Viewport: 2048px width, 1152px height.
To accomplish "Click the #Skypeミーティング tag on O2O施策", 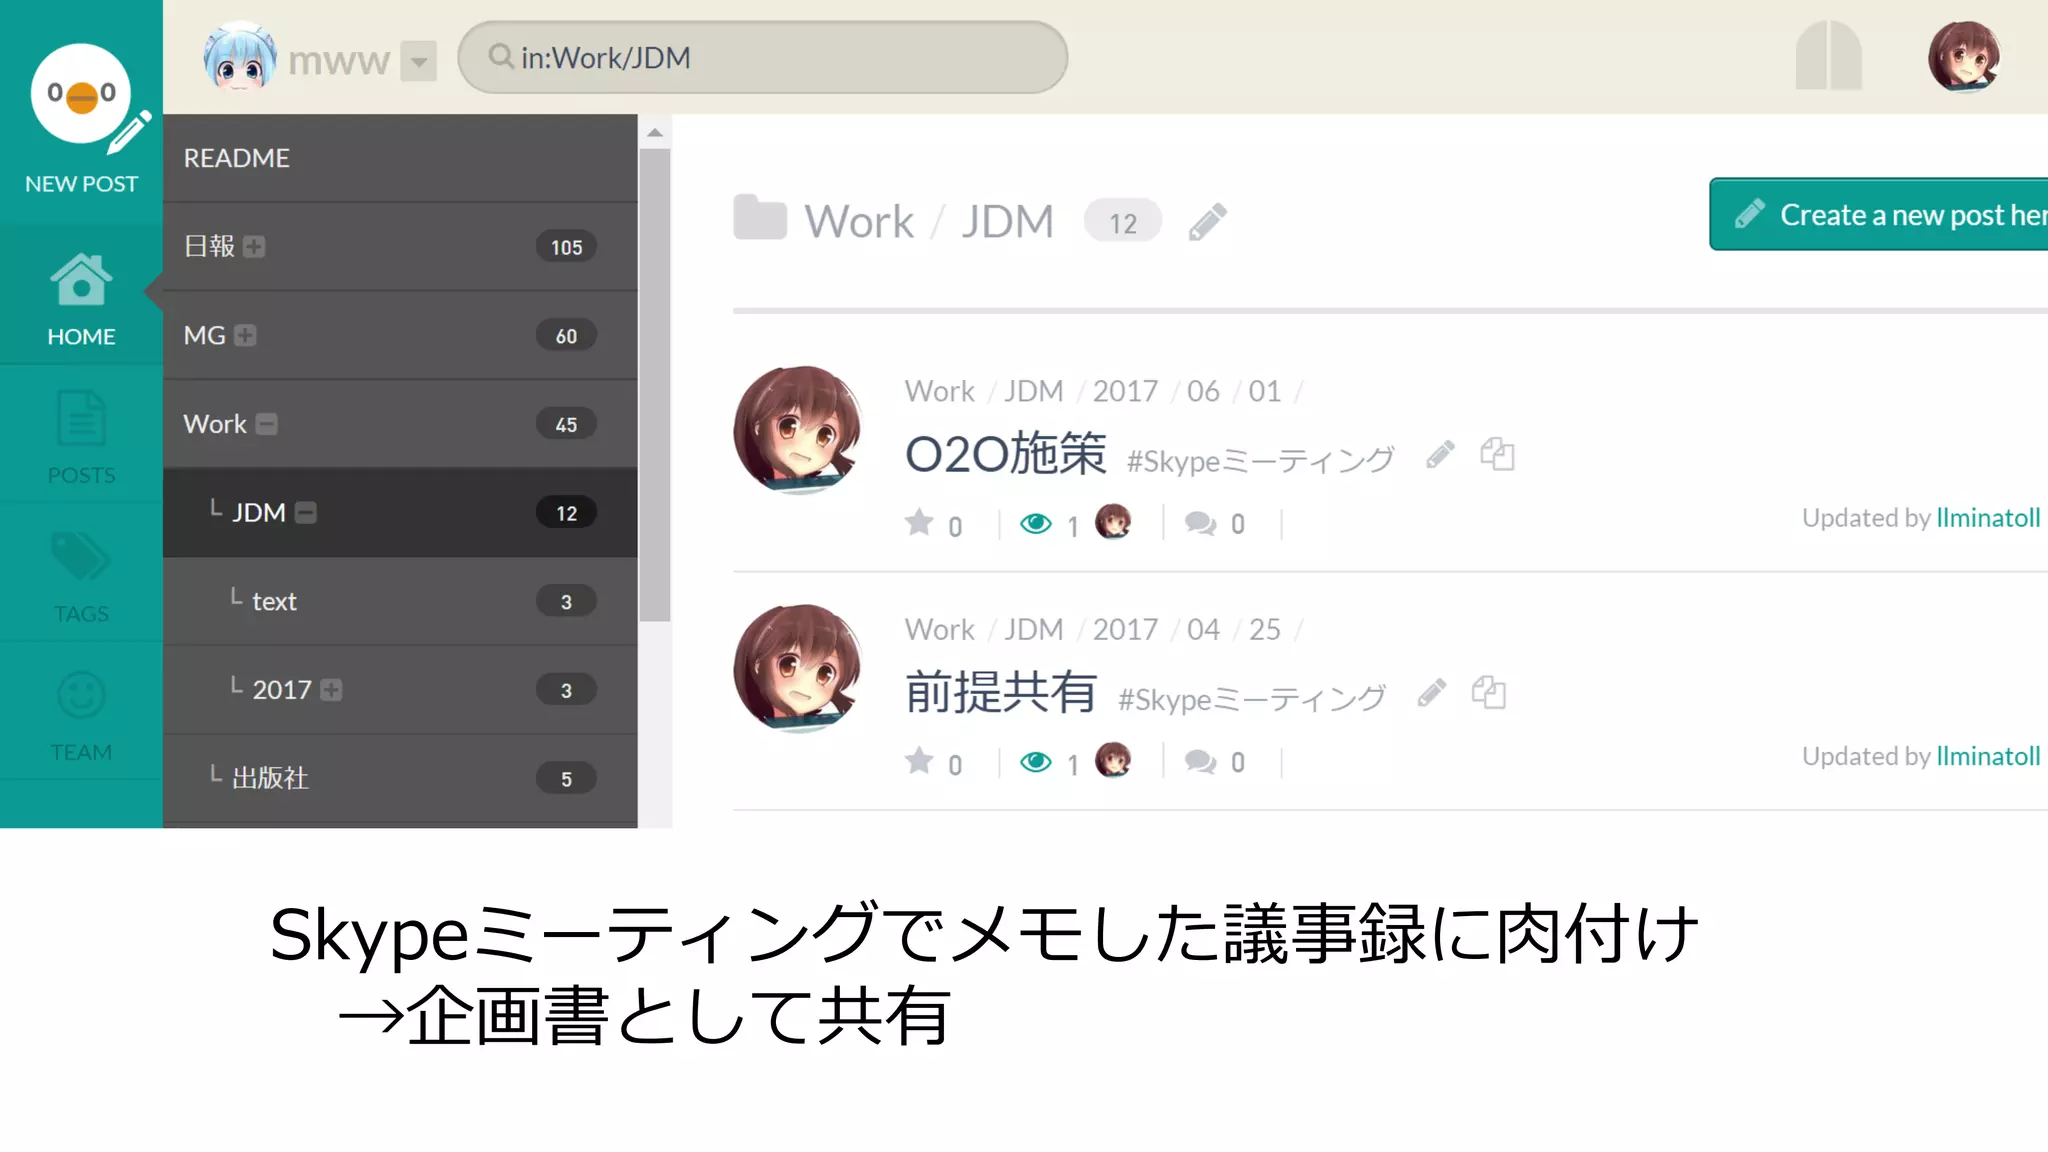I will (x=1260, y=461).
